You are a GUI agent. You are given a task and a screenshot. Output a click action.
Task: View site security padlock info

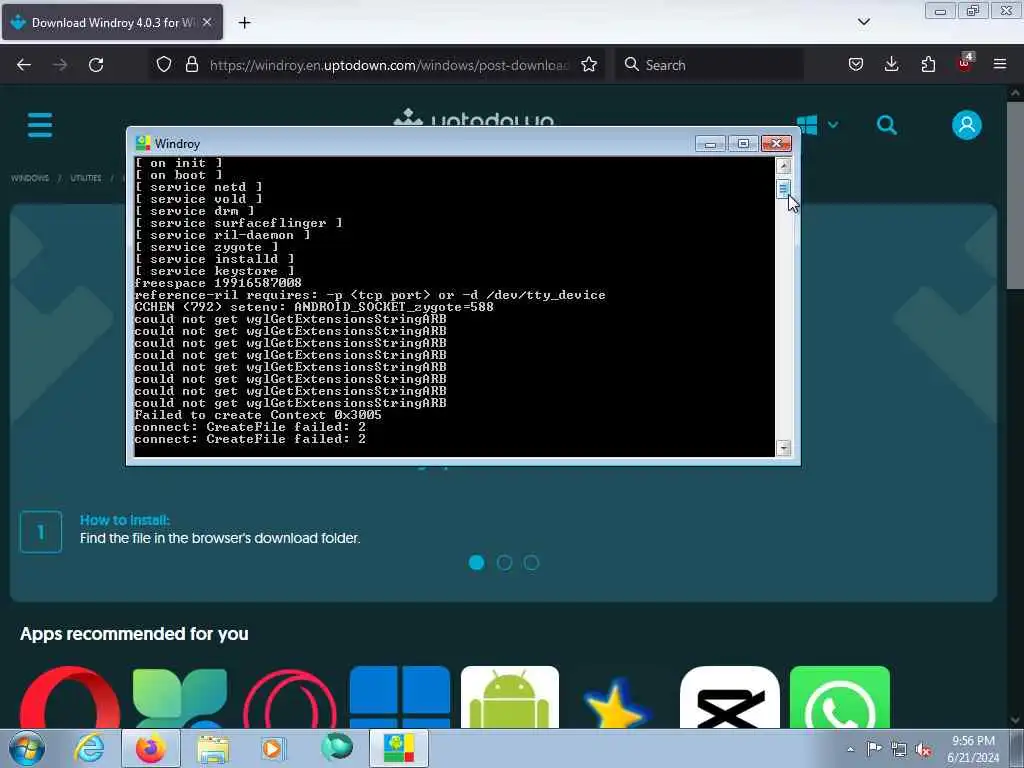[191, 64]
